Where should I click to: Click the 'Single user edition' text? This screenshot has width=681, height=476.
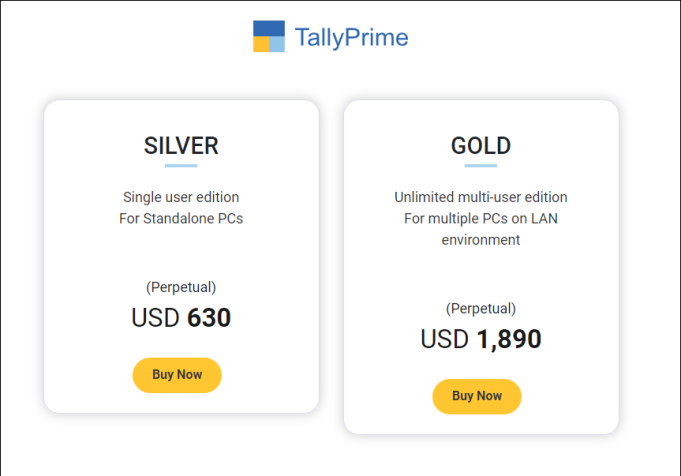click(181, 197)
